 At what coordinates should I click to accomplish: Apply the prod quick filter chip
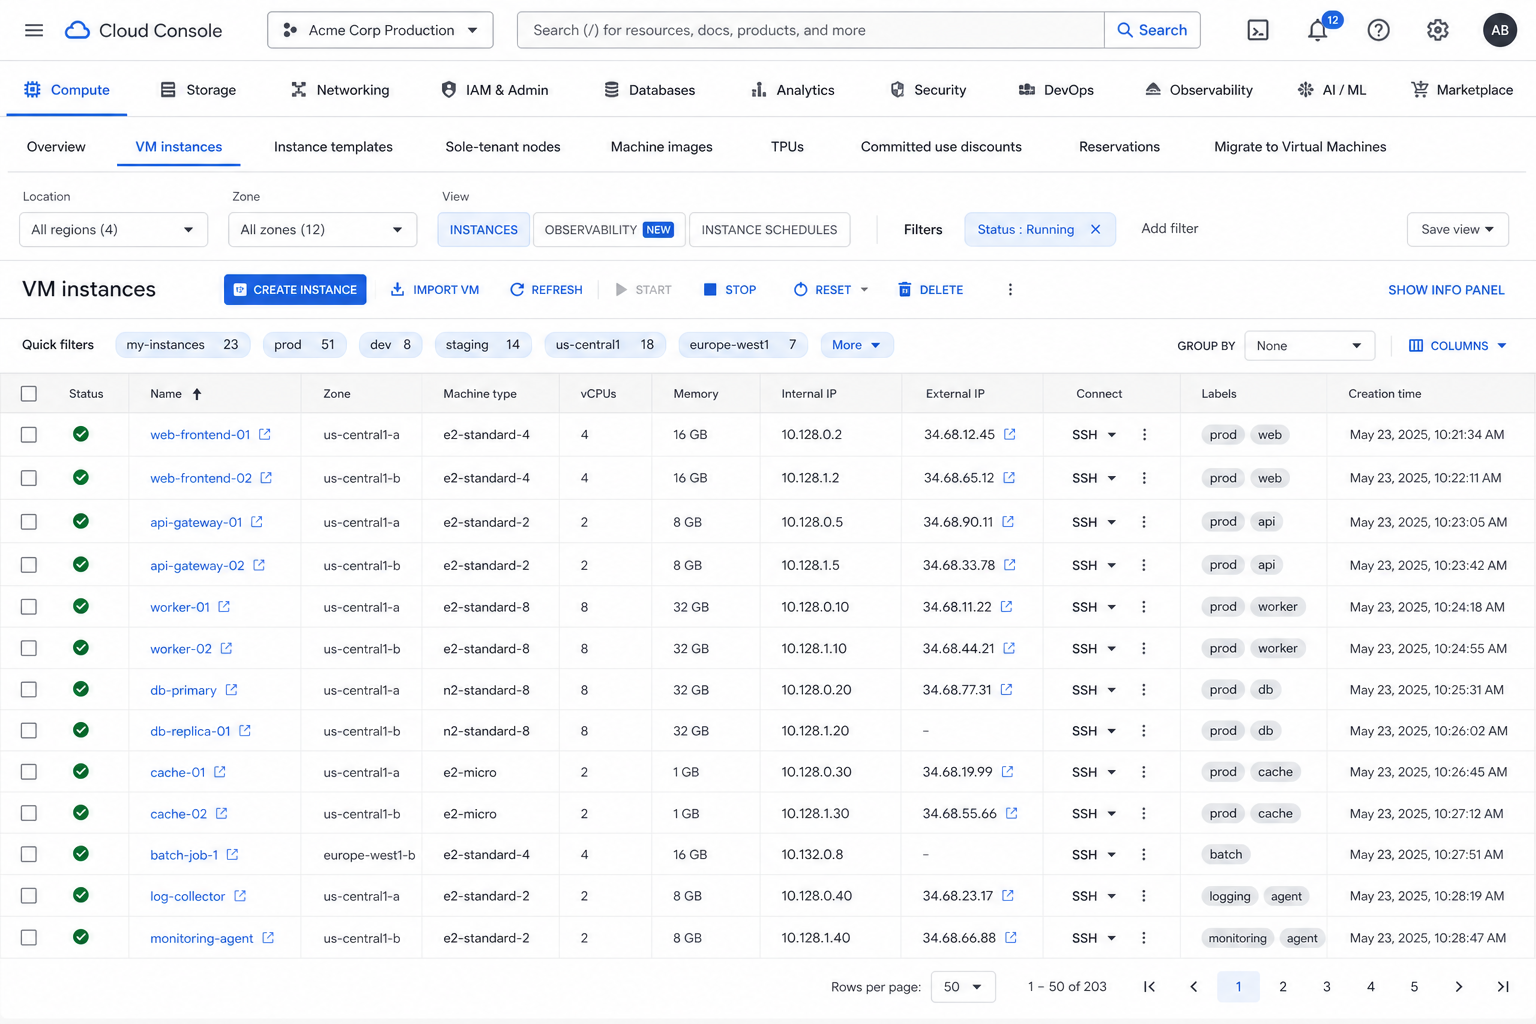click(x=304, y=345)
